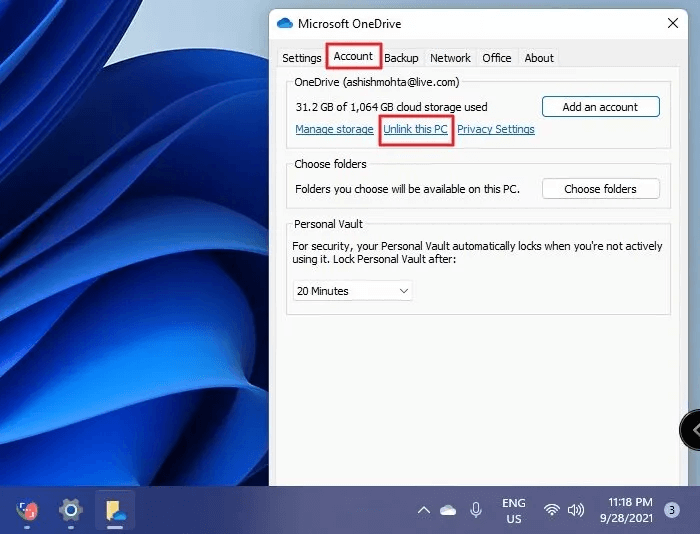Click the Unlink this PC link
The height and width of the screenshot is (534, 700).
tap(416, 130)
